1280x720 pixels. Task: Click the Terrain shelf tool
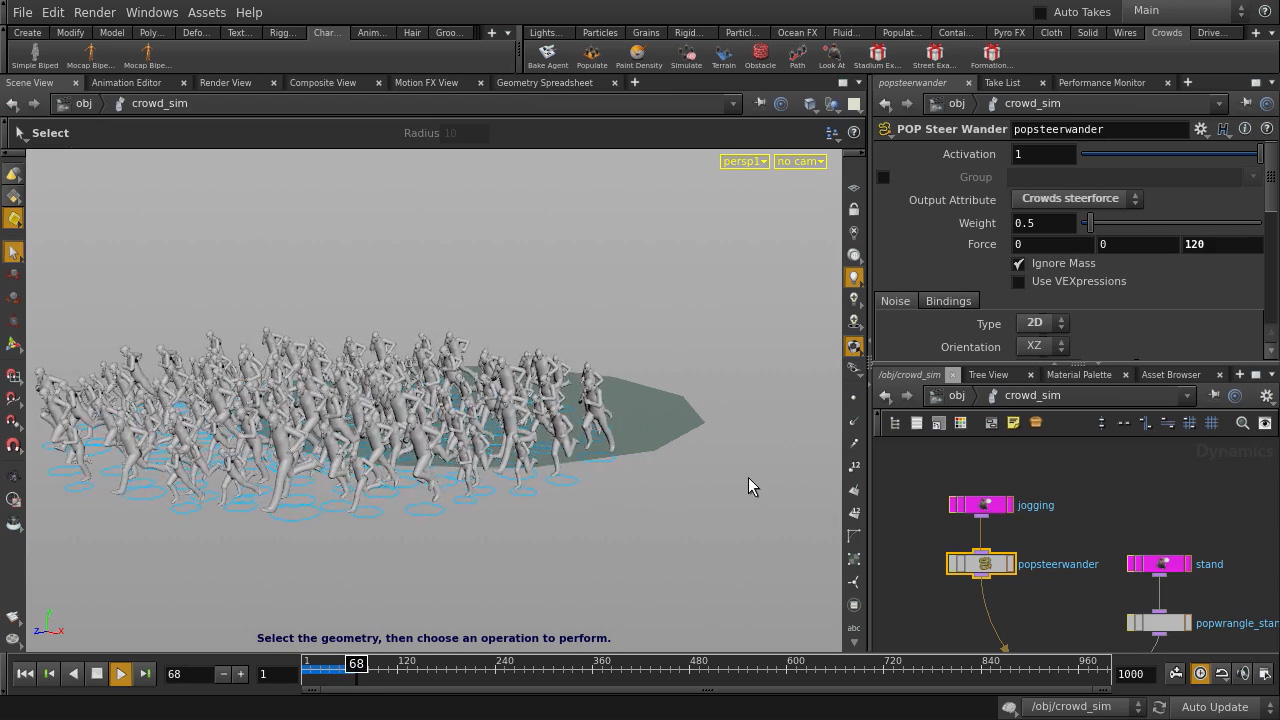(723, 55)
